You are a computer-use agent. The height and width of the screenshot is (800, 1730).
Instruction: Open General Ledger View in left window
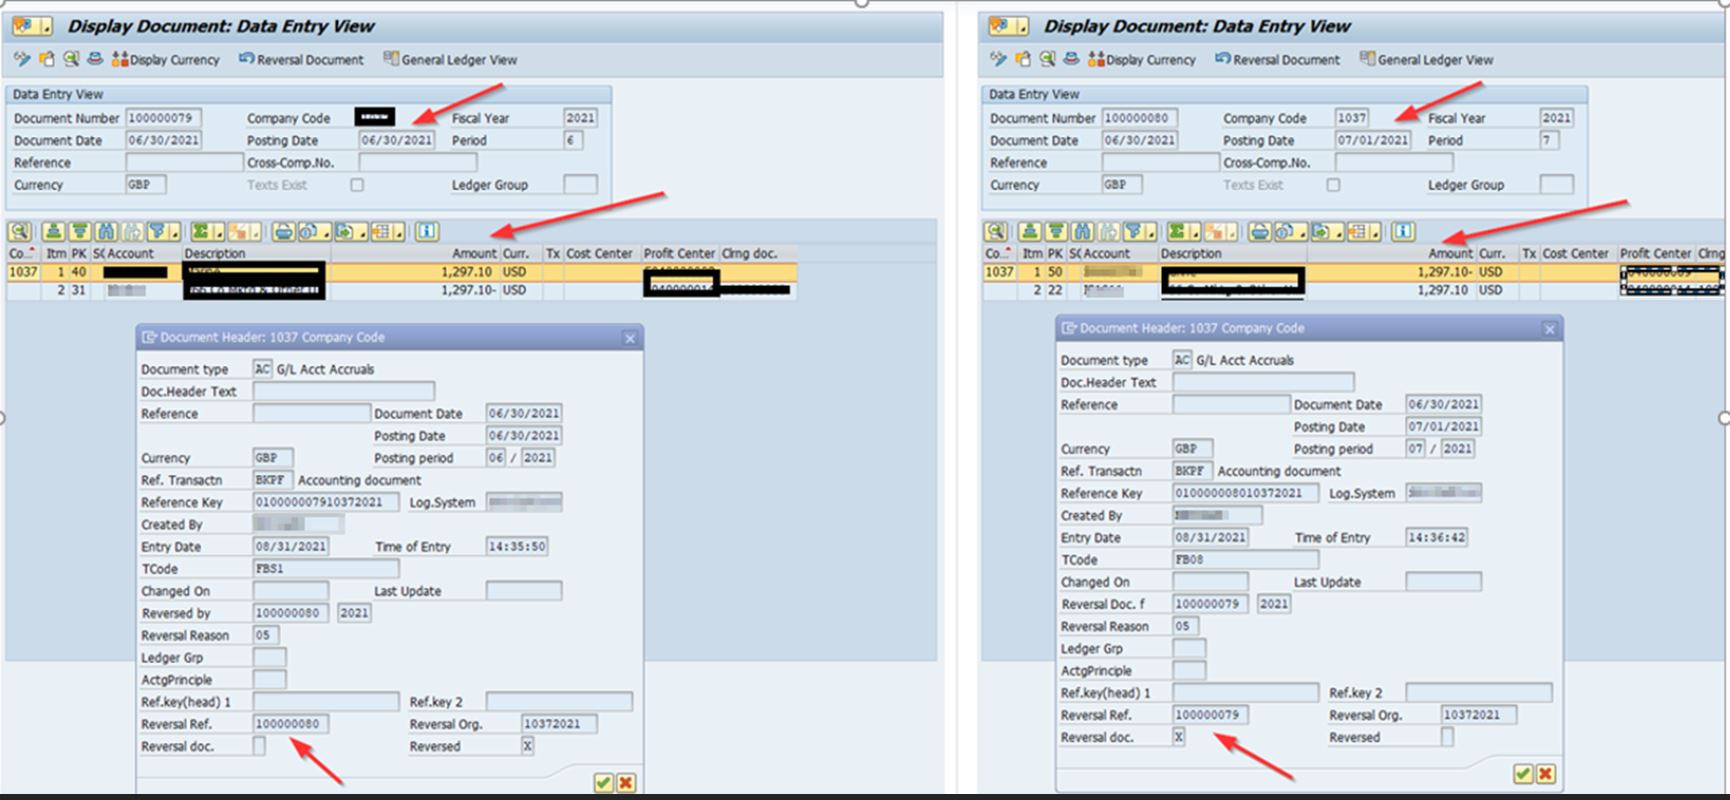(450, 60)
